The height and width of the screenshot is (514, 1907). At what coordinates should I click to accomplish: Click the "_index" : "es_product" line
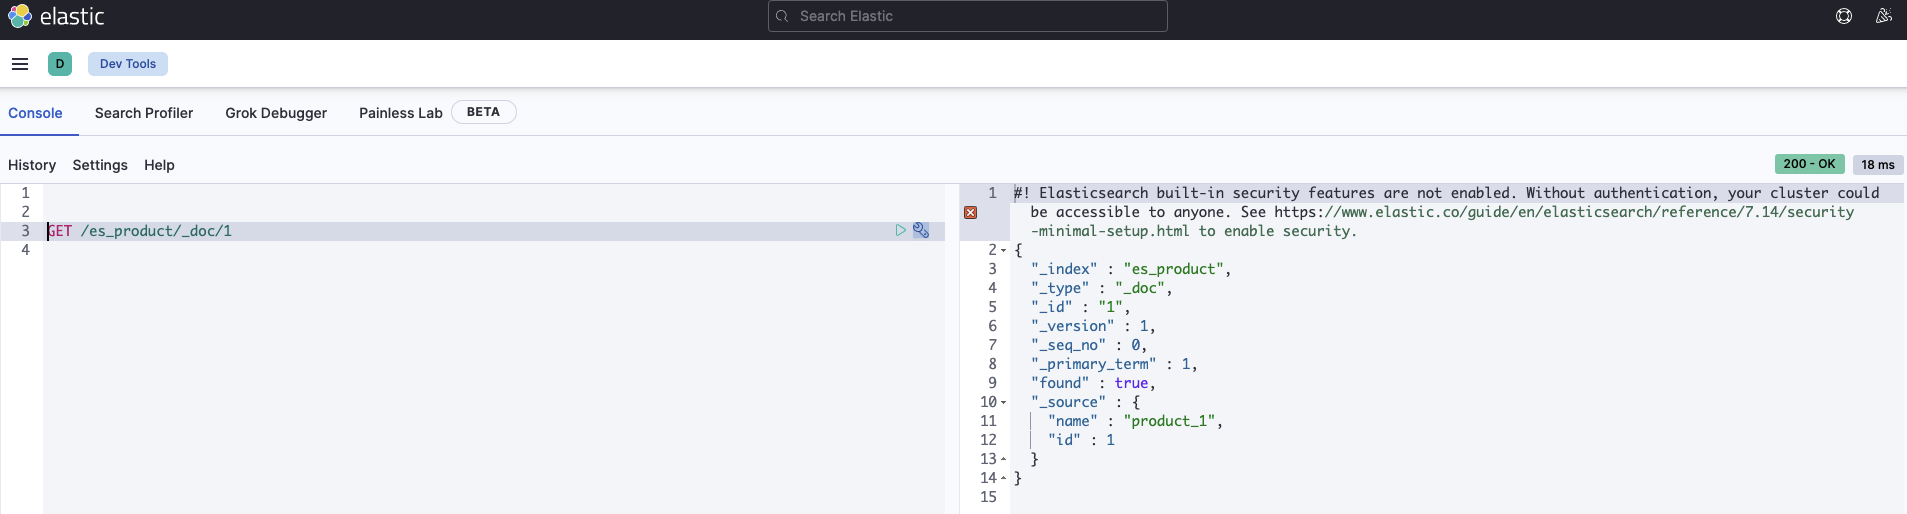[x=1131, y=269]
